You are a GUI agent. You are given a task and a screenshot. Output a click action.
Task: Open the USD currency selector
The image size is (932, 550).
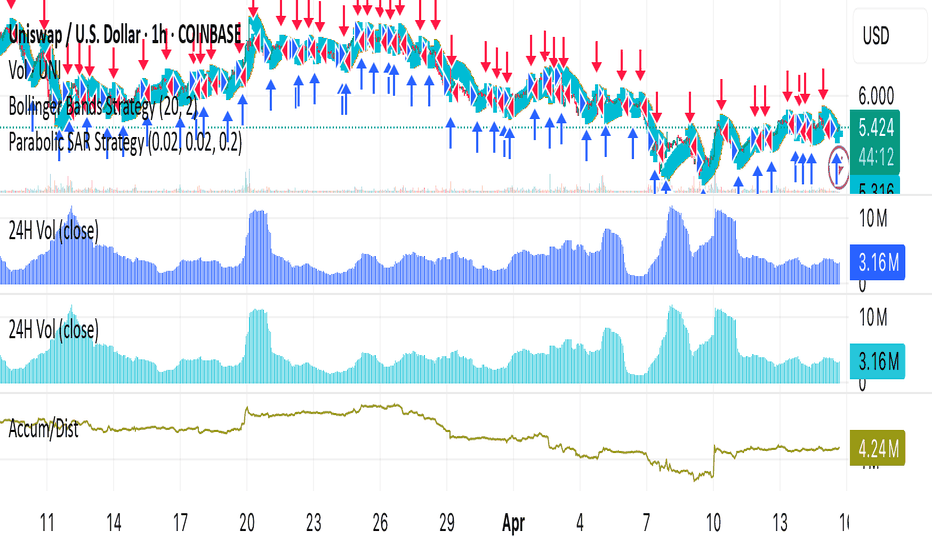coord(890,36)
